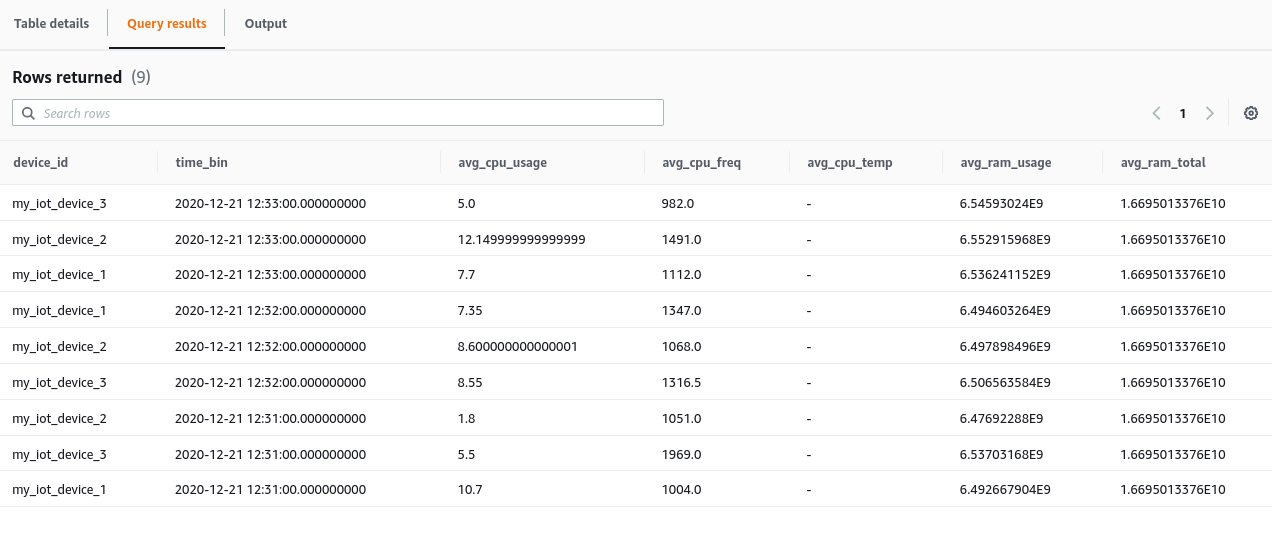Click the search magnifier icon
This screenshot has width=1272, height=534.
[28, 113]
